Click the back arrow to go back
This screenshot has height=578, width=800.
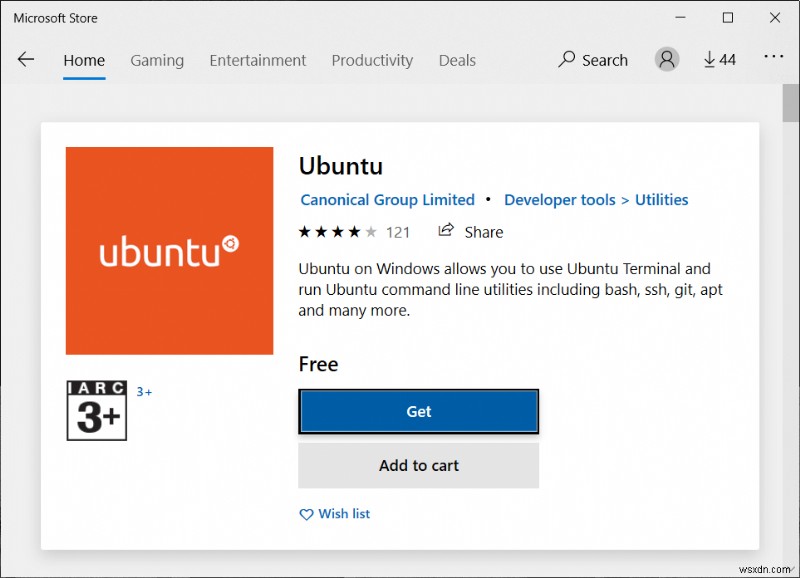point(25,59)
